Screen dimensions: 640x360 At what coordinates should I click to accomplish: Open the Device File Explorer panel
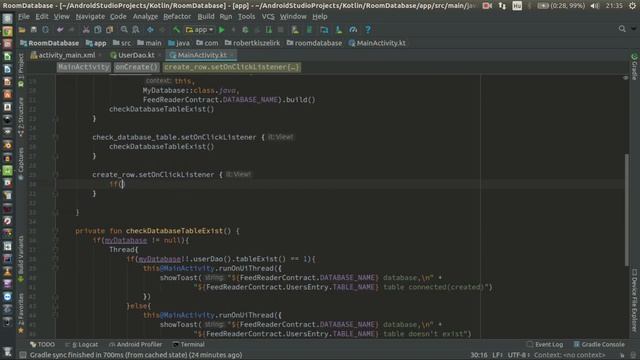click(x=634, y=300)
